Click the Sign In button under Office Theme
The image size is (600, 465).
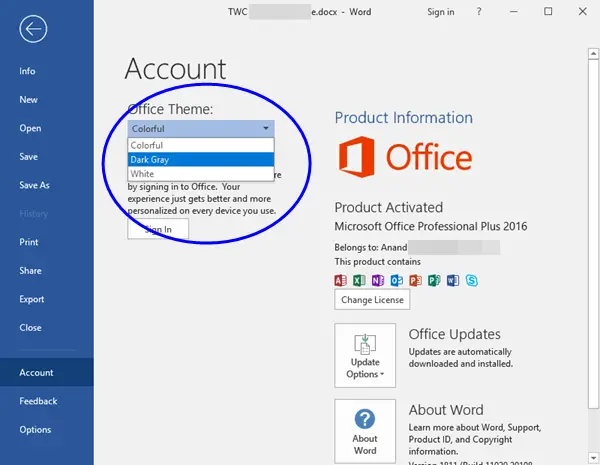(158, 229)
